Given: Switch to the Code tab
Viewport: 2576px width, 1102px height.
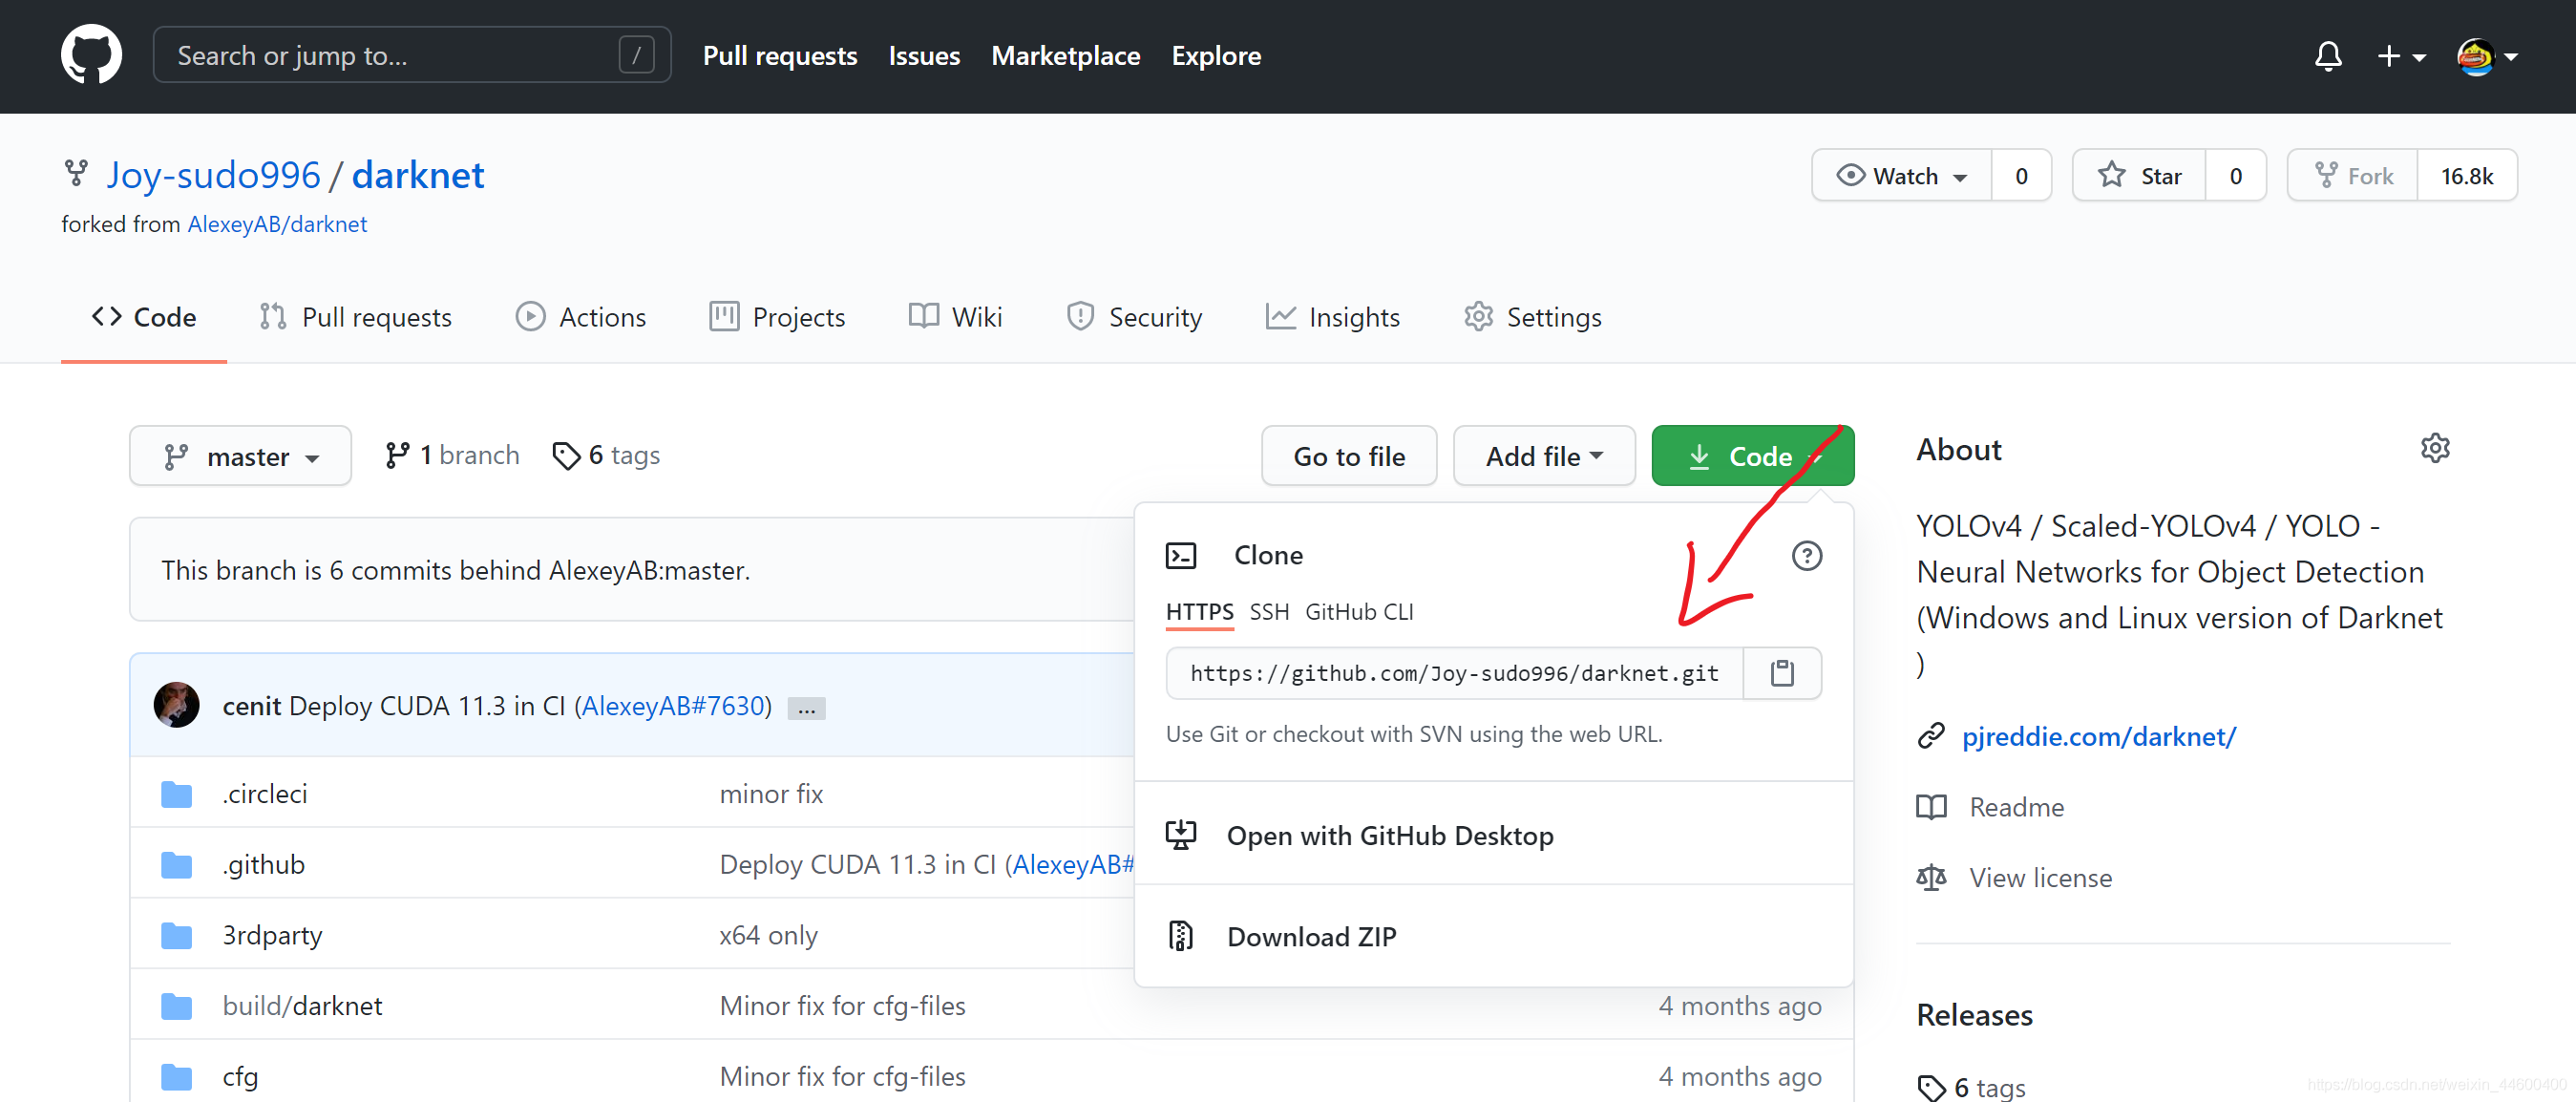Looking at the screenshot, I should point(144,318).
